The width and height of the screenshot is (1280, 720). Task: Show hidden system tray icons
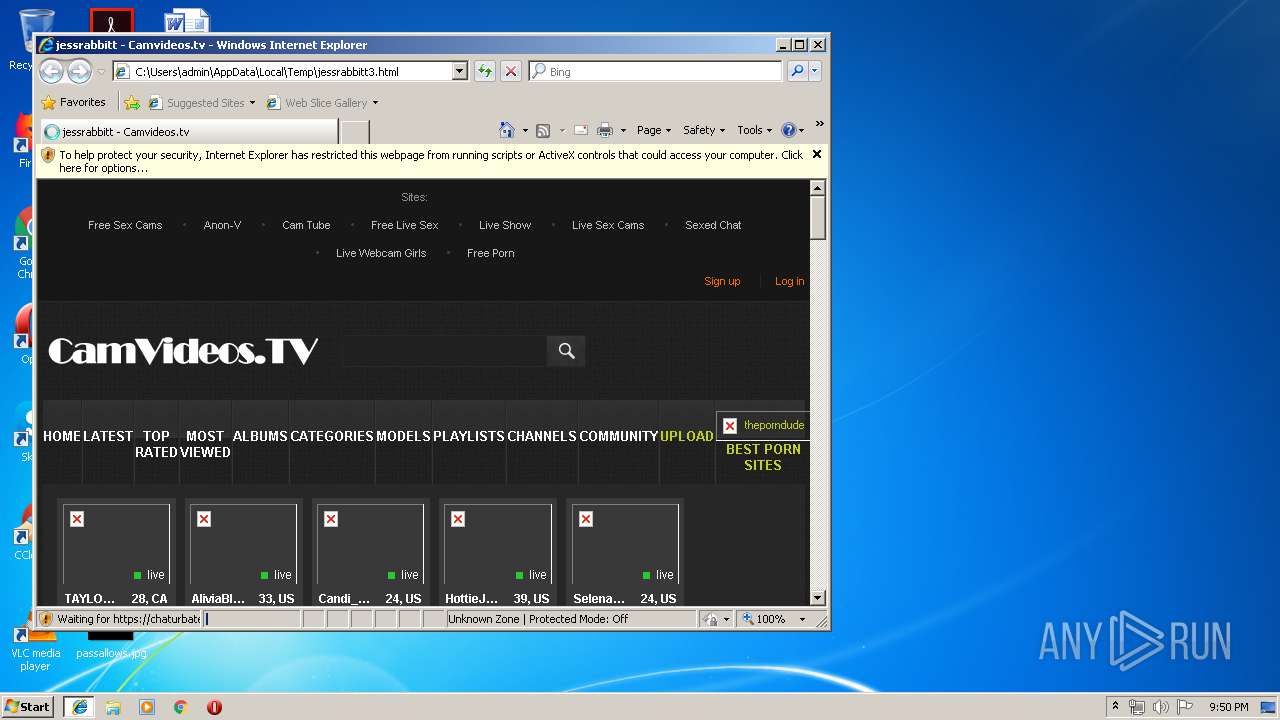coord(1115,706)
